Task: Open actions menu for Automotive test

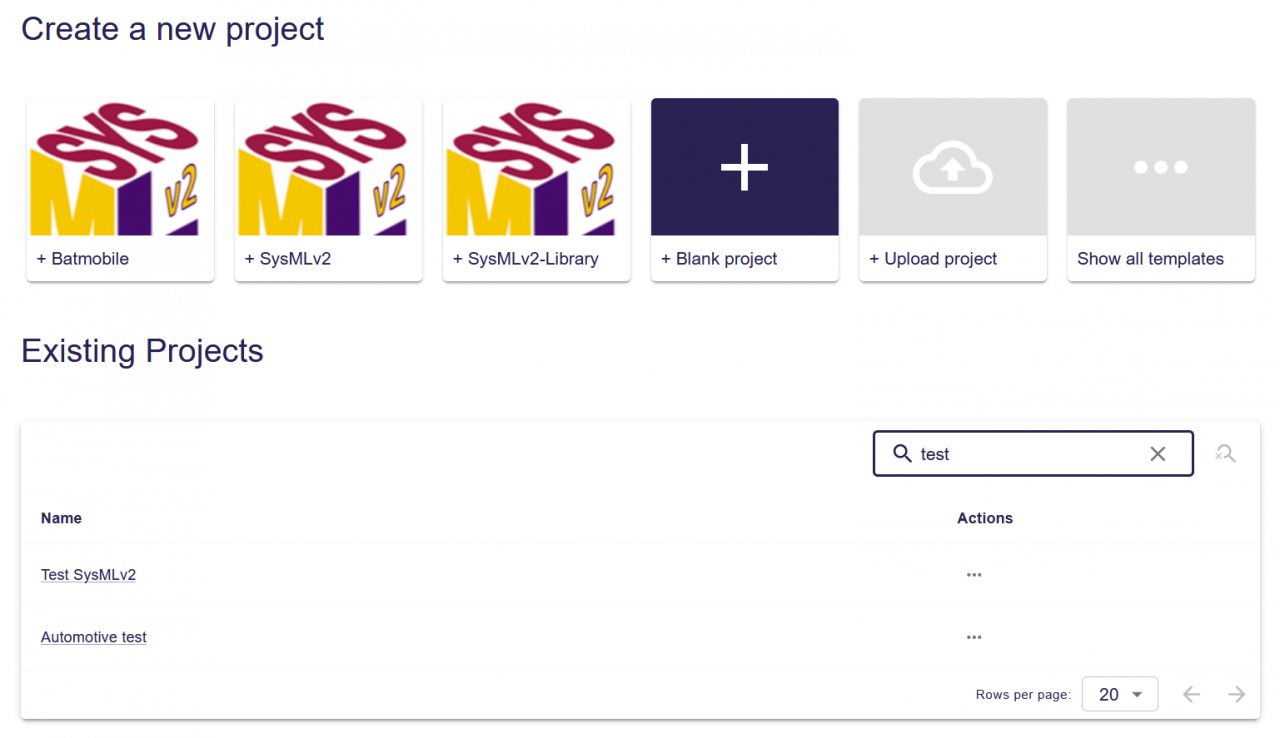Action: pyautogui.click(x=974, y=637)
